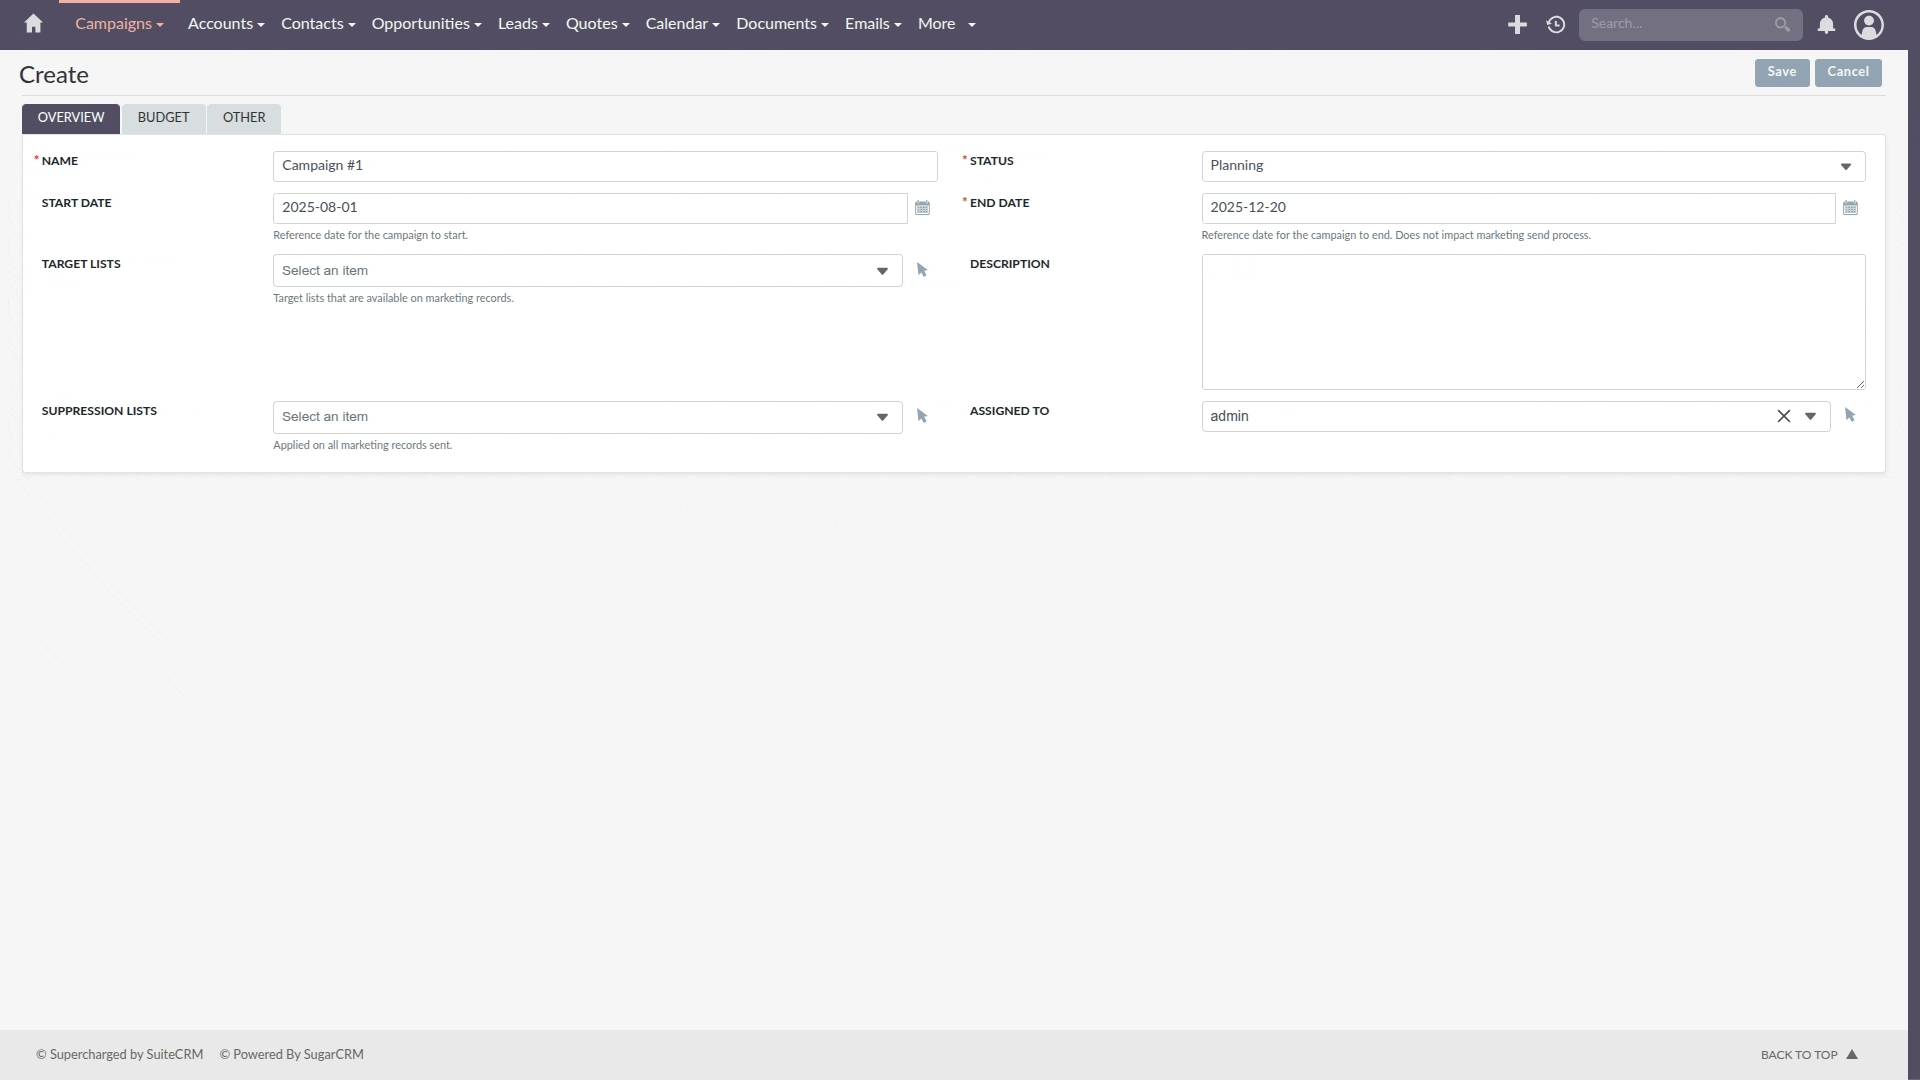The height and width of the screenshot is (1080, 1920).
Task: Open the End Date calendar picker
Action: pos(1850,208)
